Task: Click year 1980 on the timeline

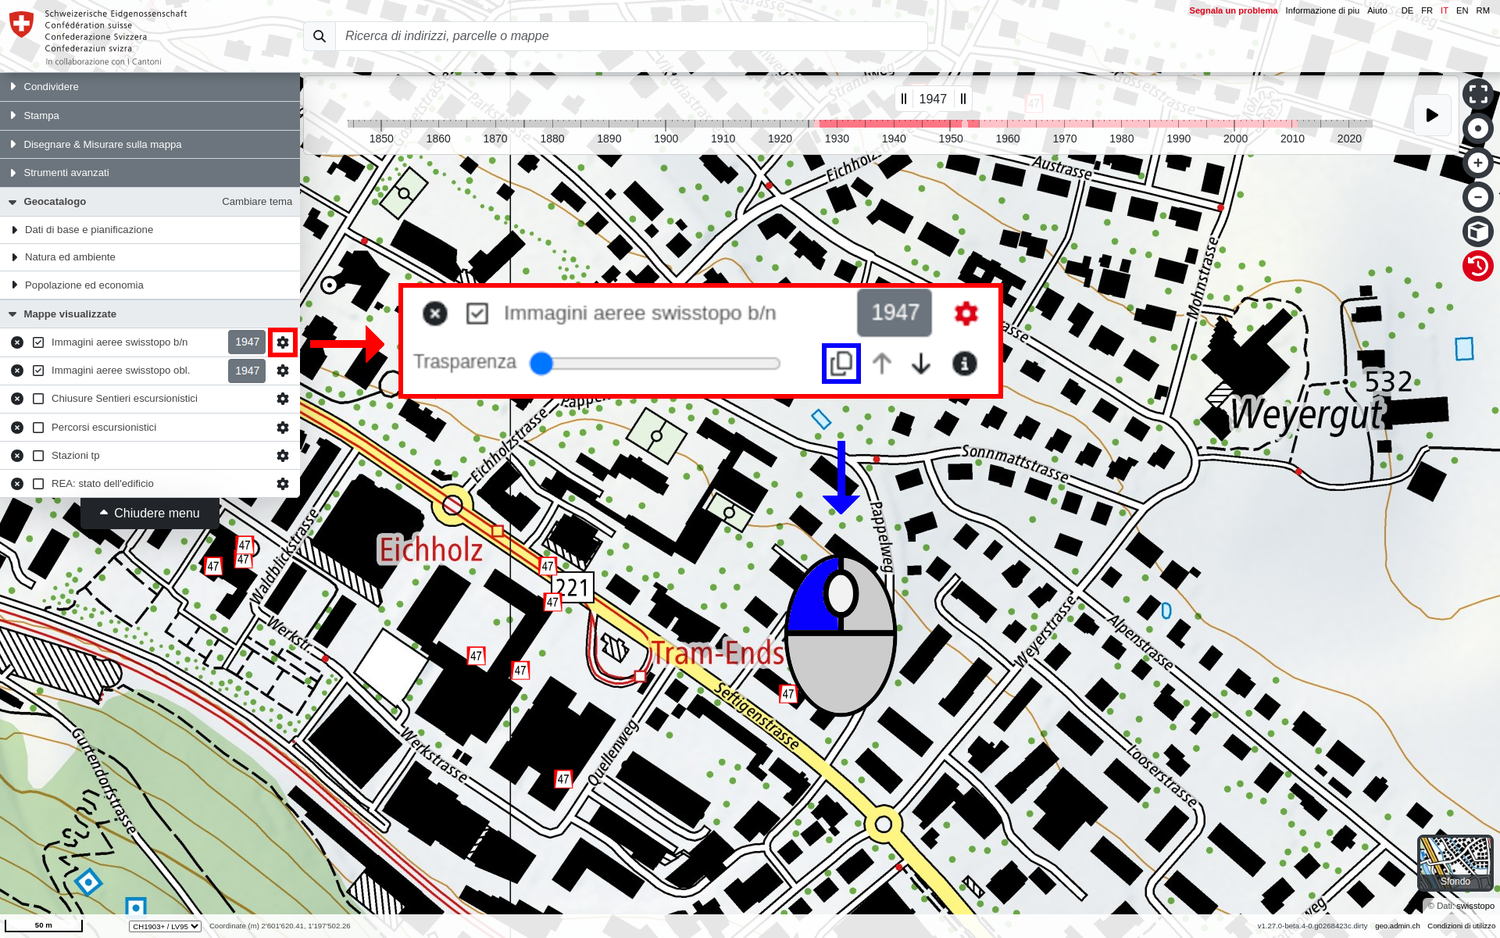Action: [x=1121, y=138]
